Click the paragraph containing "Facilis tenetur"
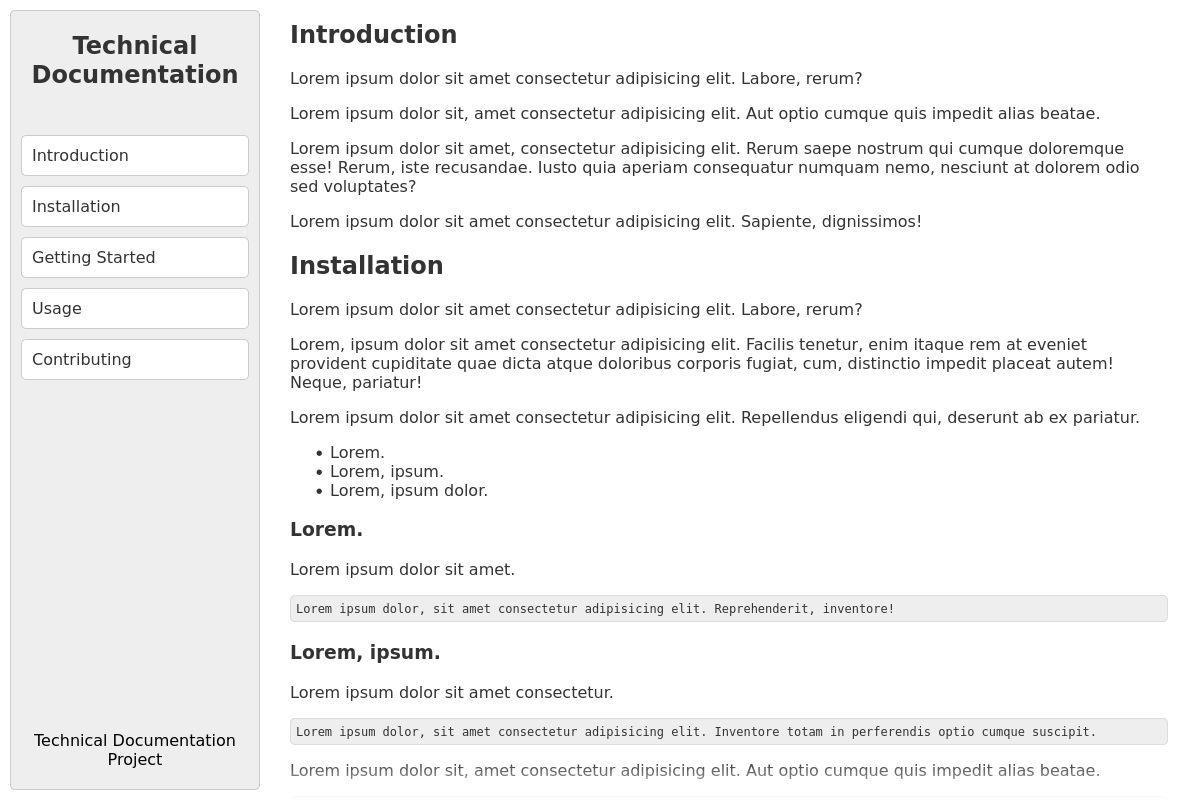Viewport: 1200px width, 800px height. (701, 363)
